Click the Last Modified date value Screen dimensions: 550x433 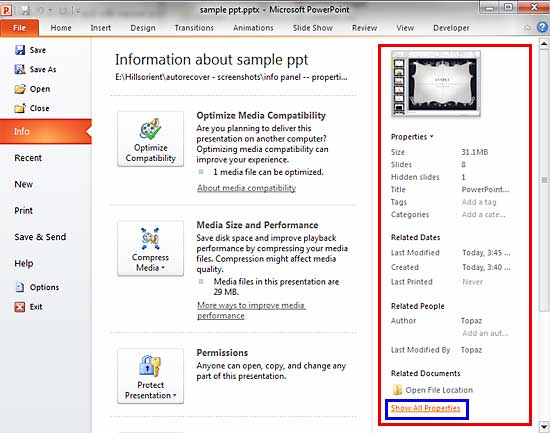[x=486, y=253]
